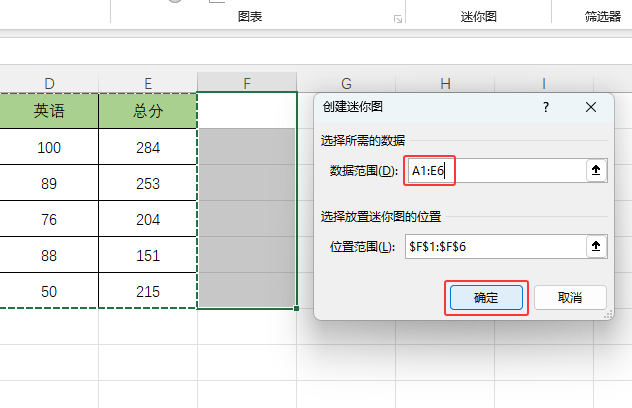Select column D header
632x408 pixels.
[x=49, y=83]
